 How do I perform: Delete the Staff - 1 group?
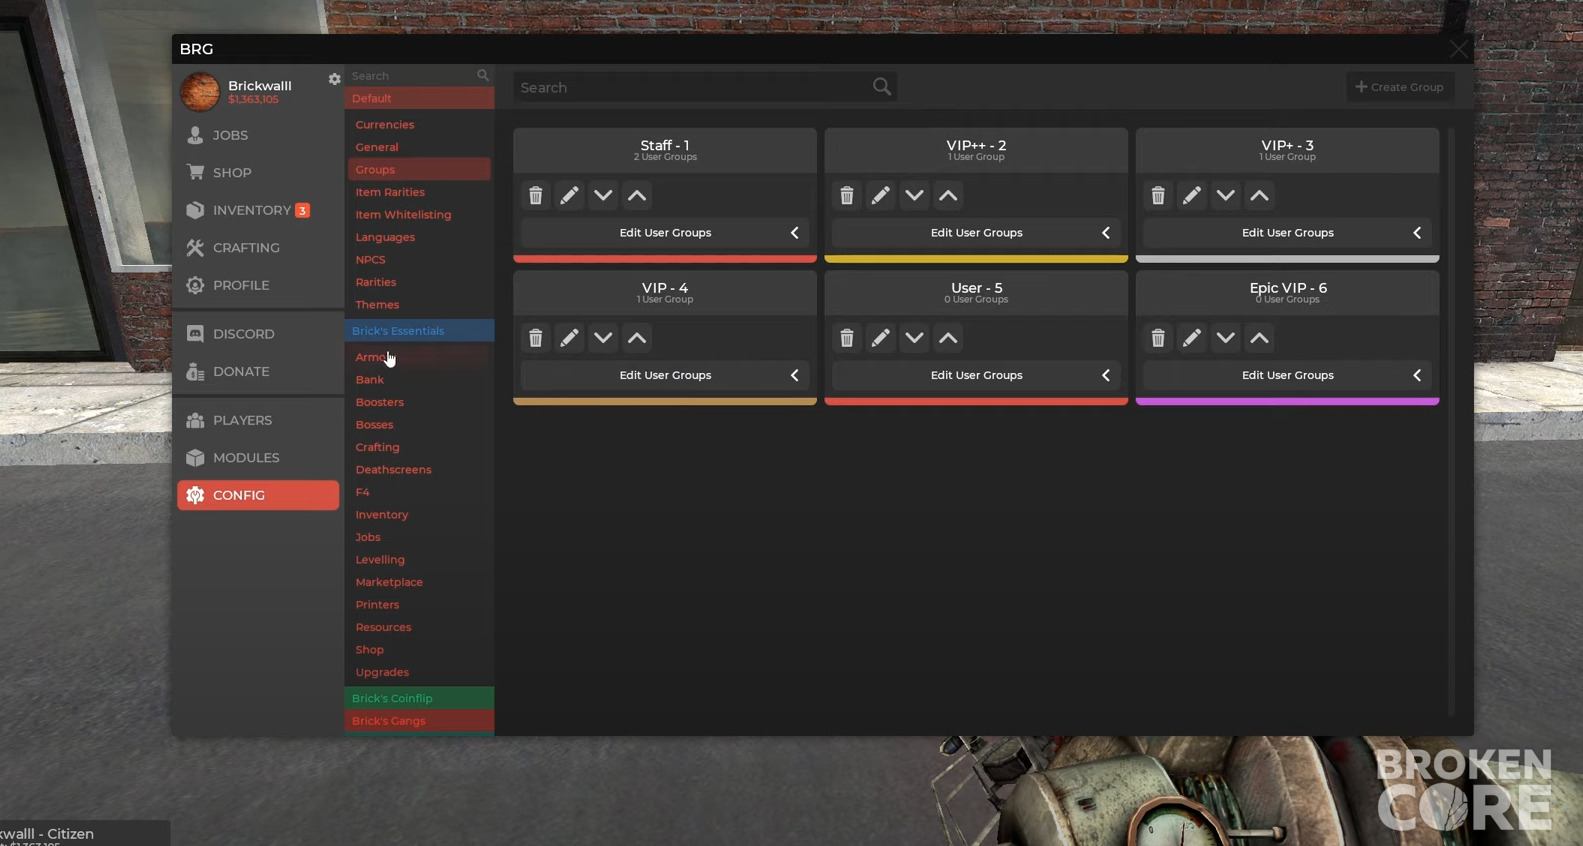pos(535,196)
